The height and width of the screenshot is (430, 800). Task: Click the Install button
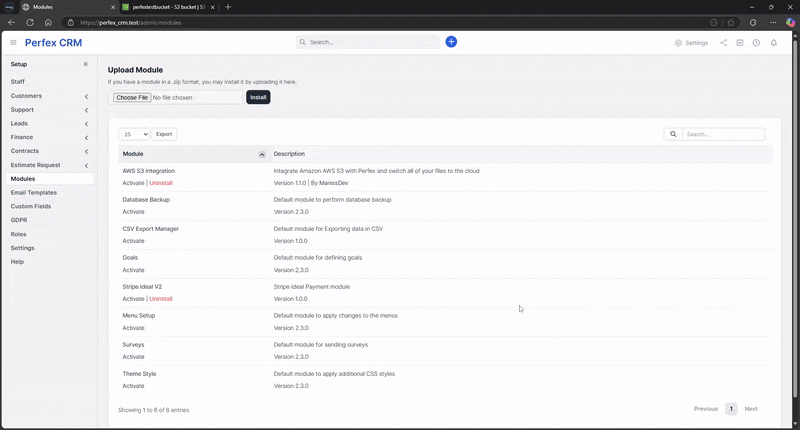click(258, 97)
